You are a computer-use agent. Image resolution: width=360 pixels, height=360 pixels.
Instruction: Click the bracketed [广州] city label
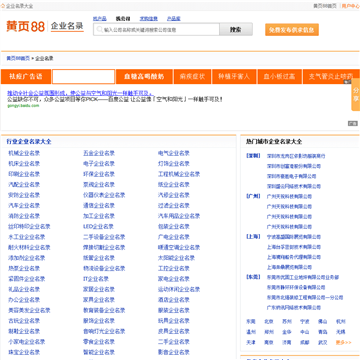tap(253, 196)
